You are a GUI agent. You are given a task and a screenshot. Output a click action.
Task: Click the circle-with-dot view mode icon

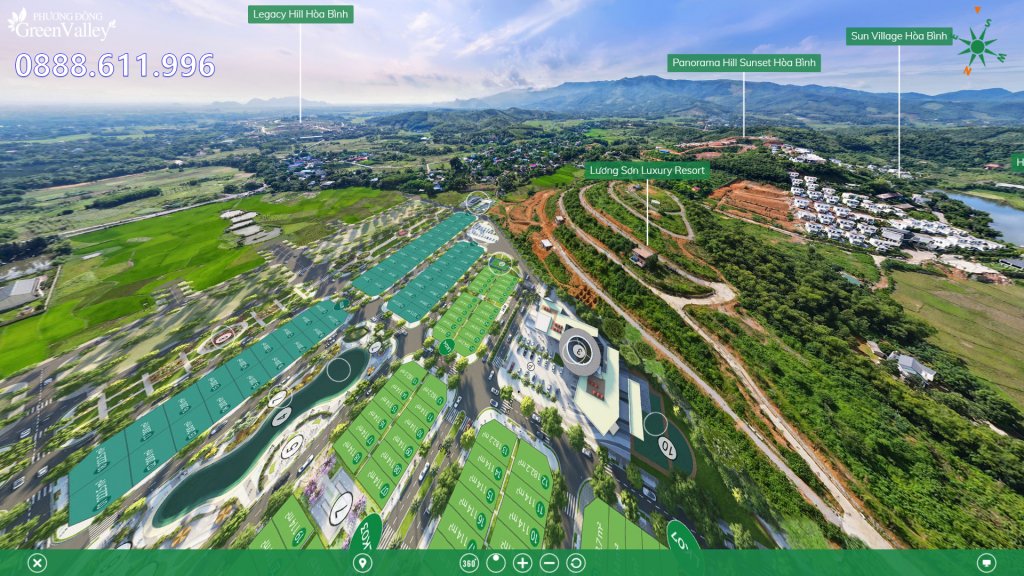click(496, 563)
